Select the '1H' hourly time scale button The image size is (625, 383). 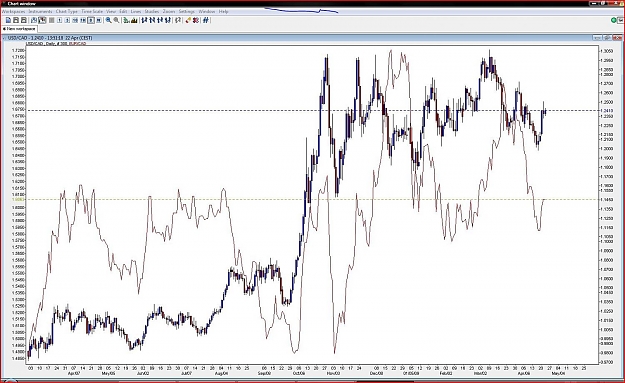click(x=83, y=20)
